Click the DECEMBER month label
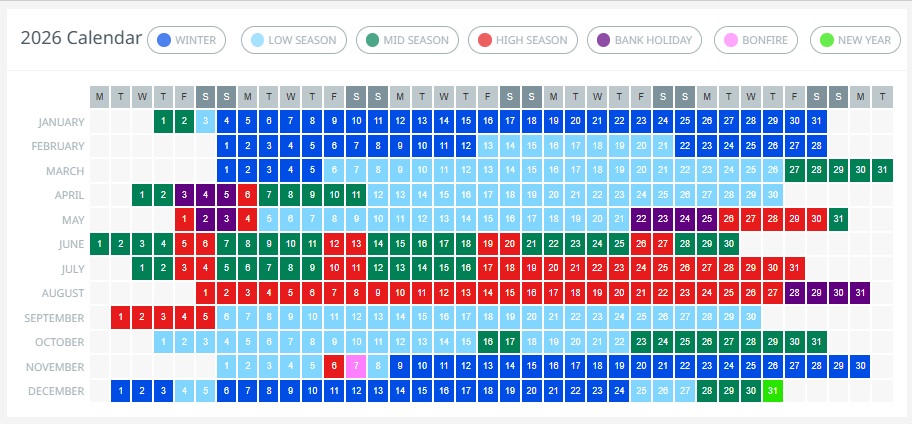 point(56,391)
